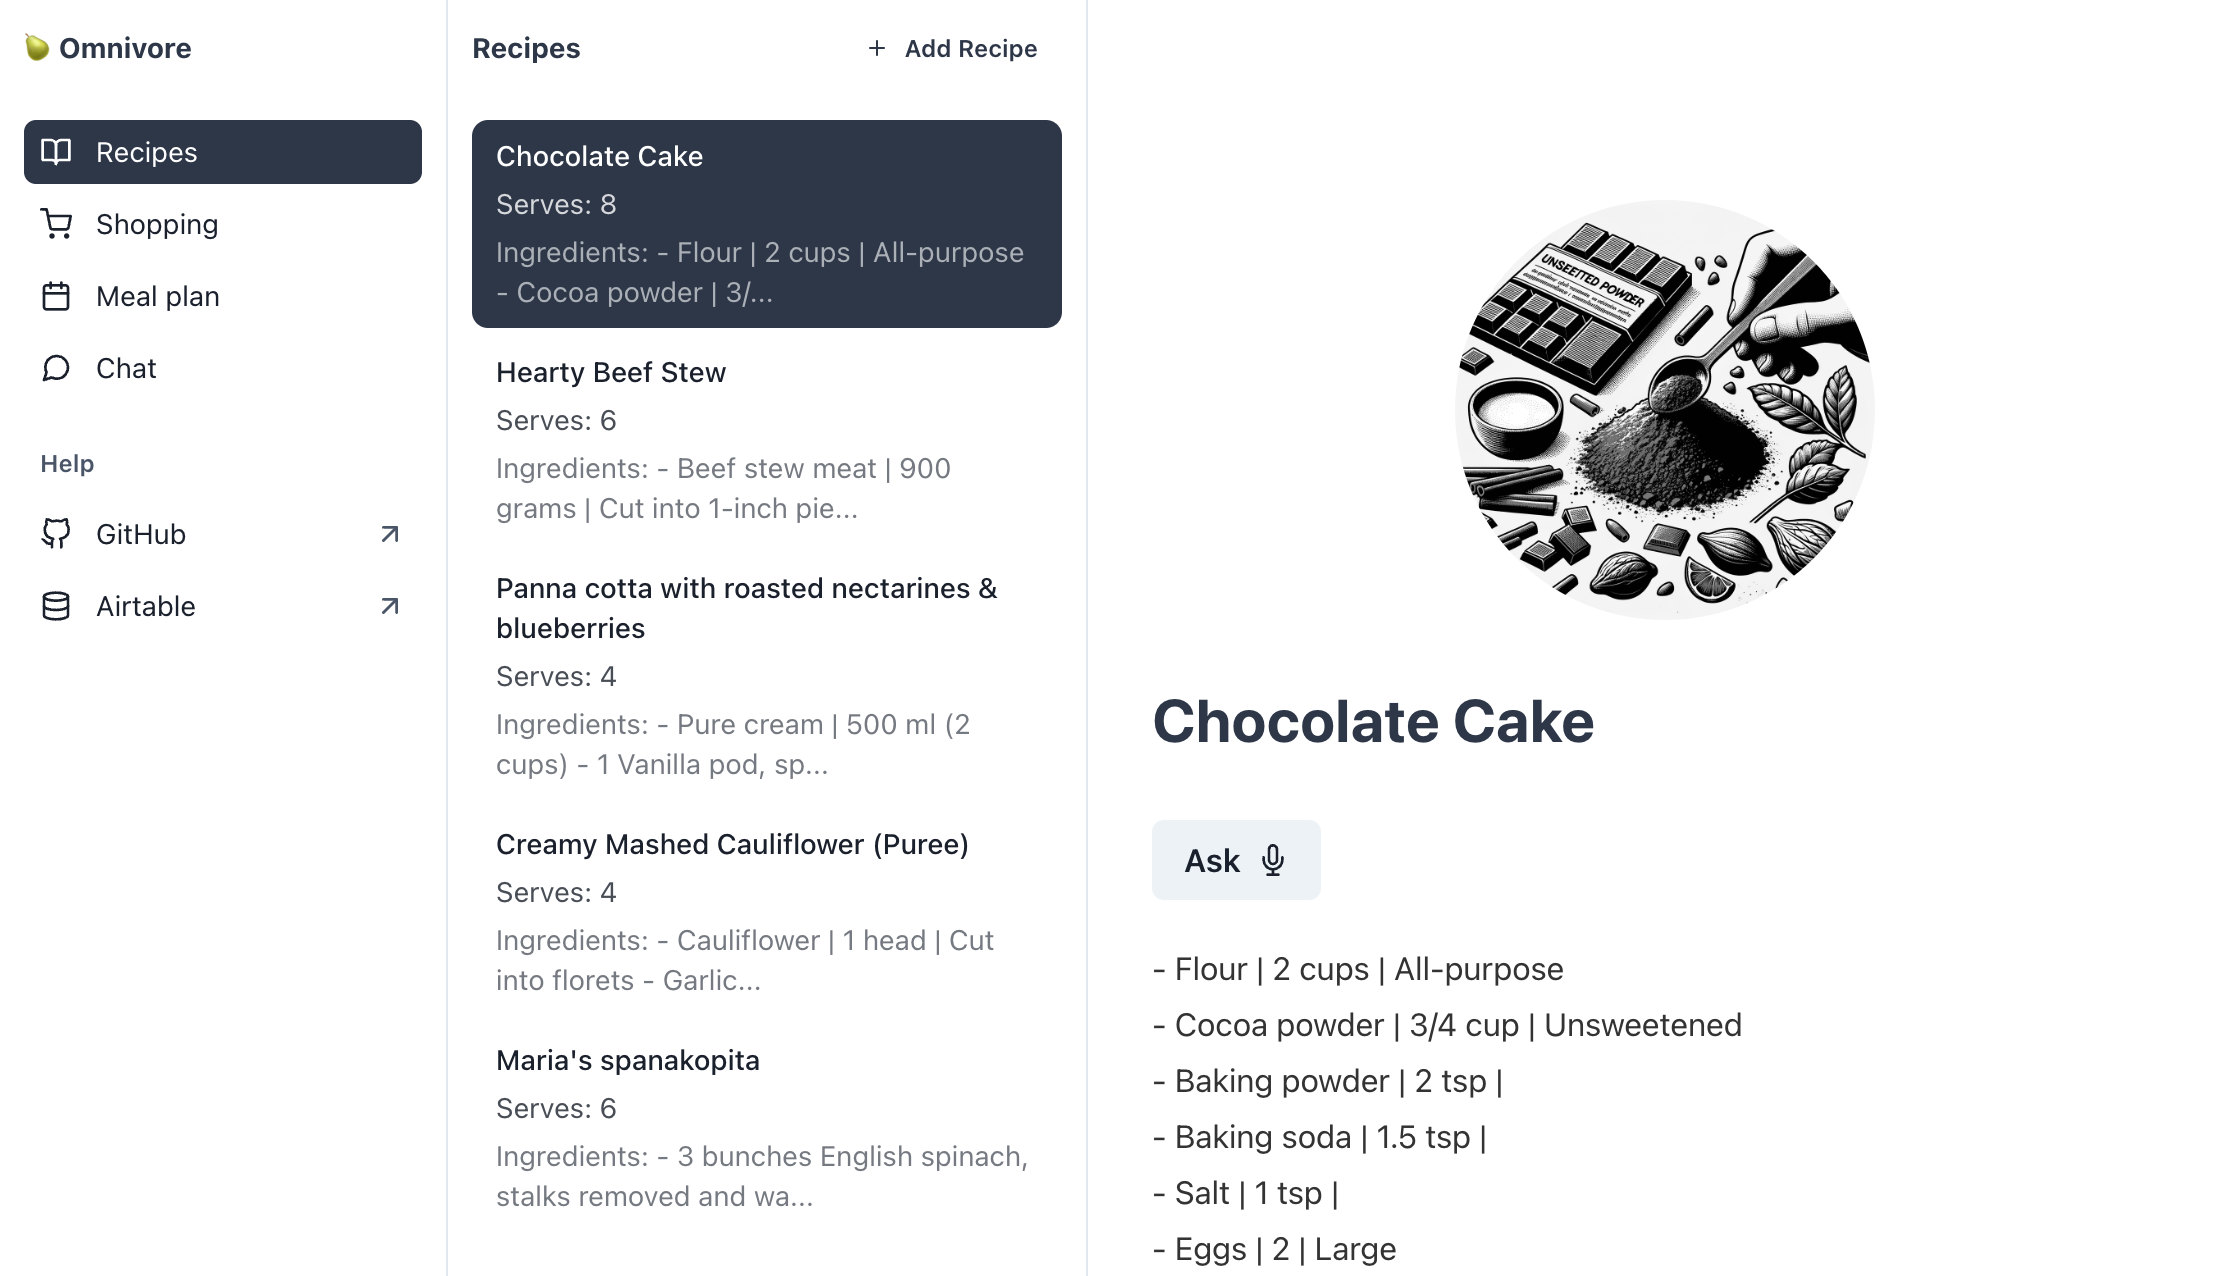Toggle Airtable external link arrow
Image resolution: width=2238 pixels, height=1276 pixels.
pos(387,606)
